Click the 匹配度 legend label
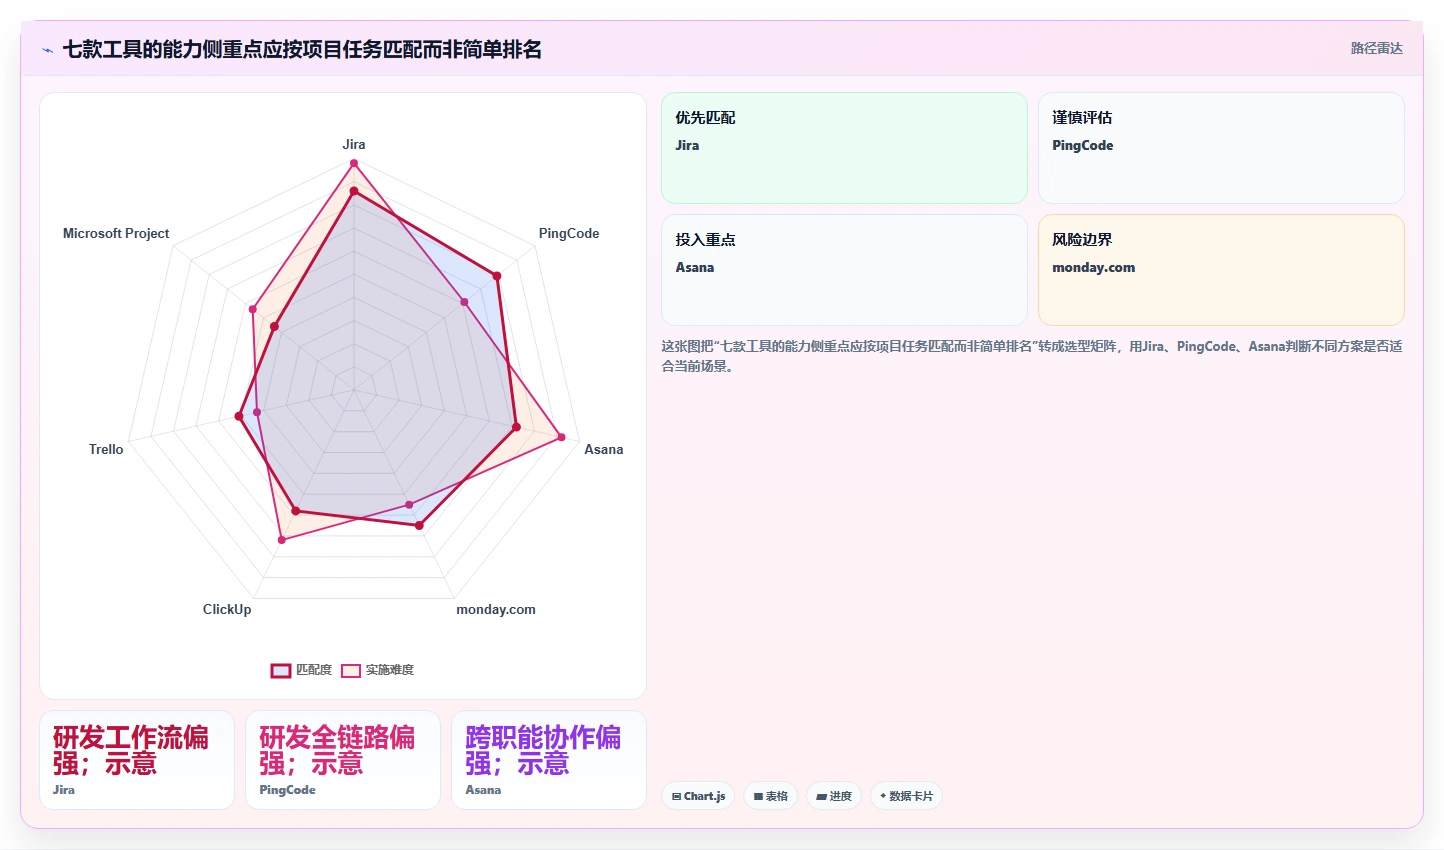The image size is (1444, 850). [x=314, y=670]
